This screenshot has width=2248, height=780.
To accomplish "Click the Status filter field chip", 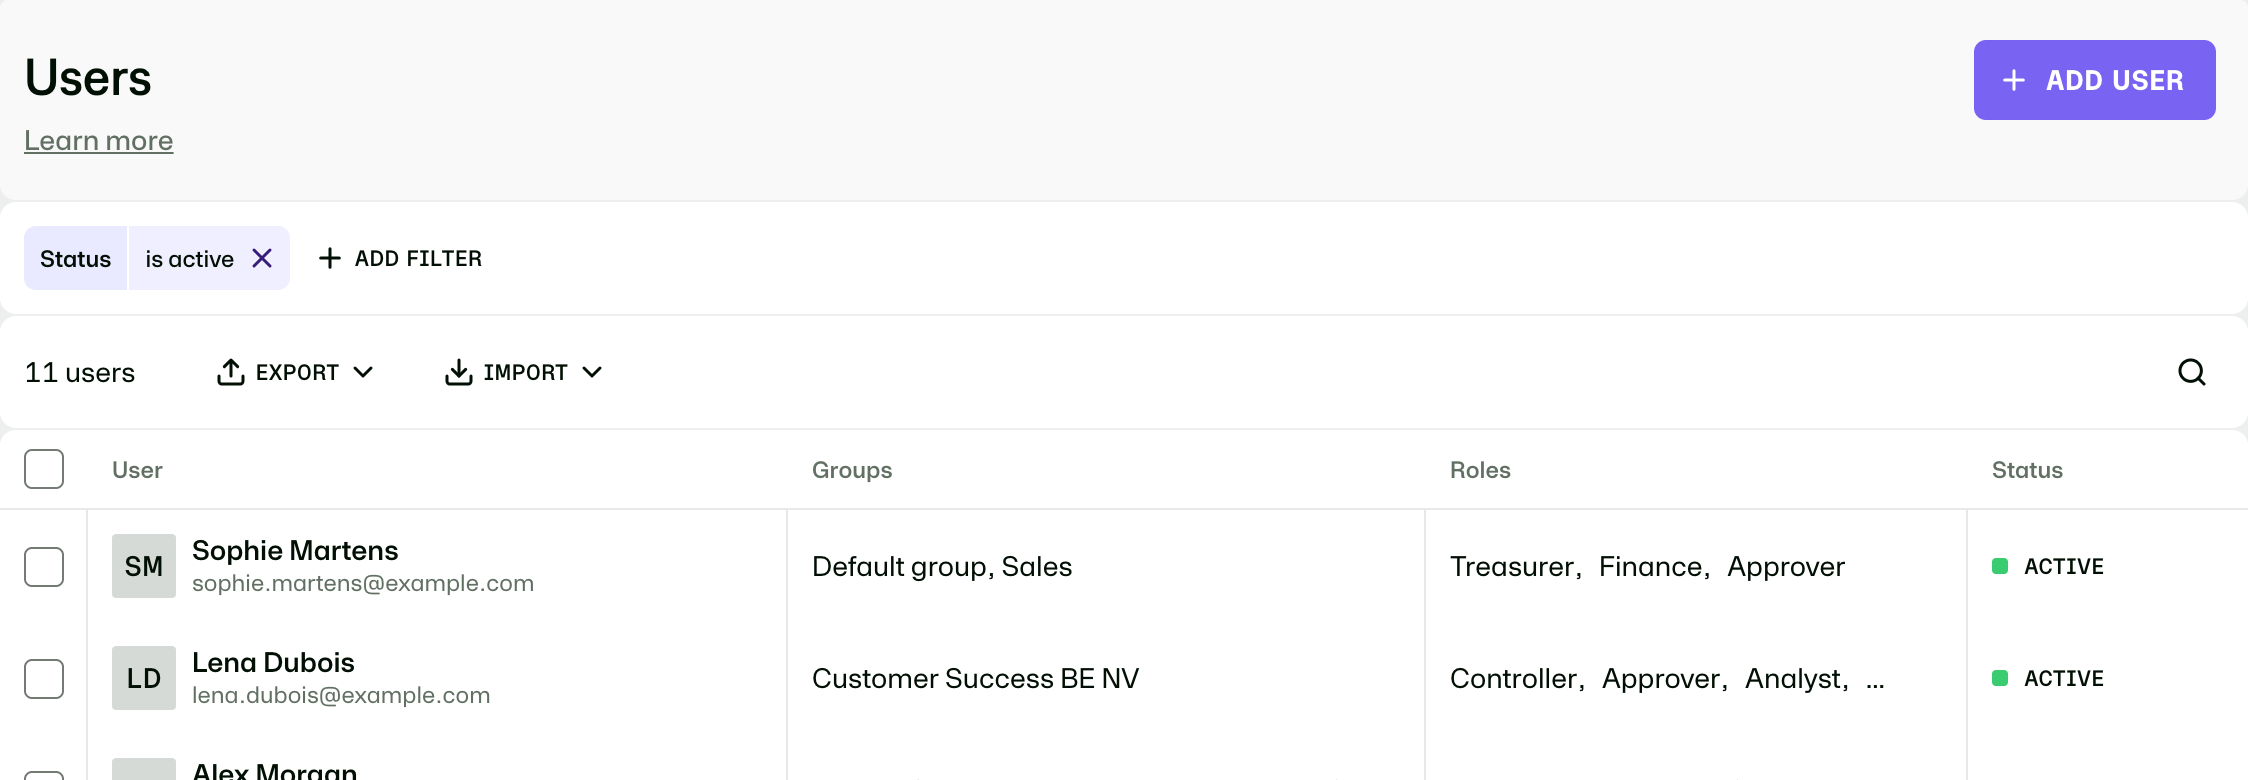I will tap(76, 258).
